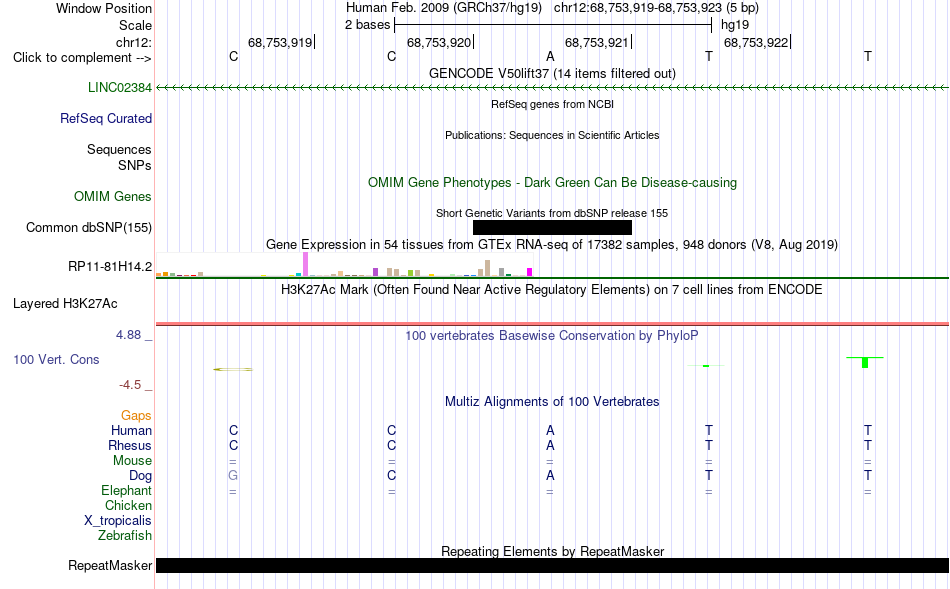
Task: Click the A base in Rhesus row
Action: (x=550, y=445)
